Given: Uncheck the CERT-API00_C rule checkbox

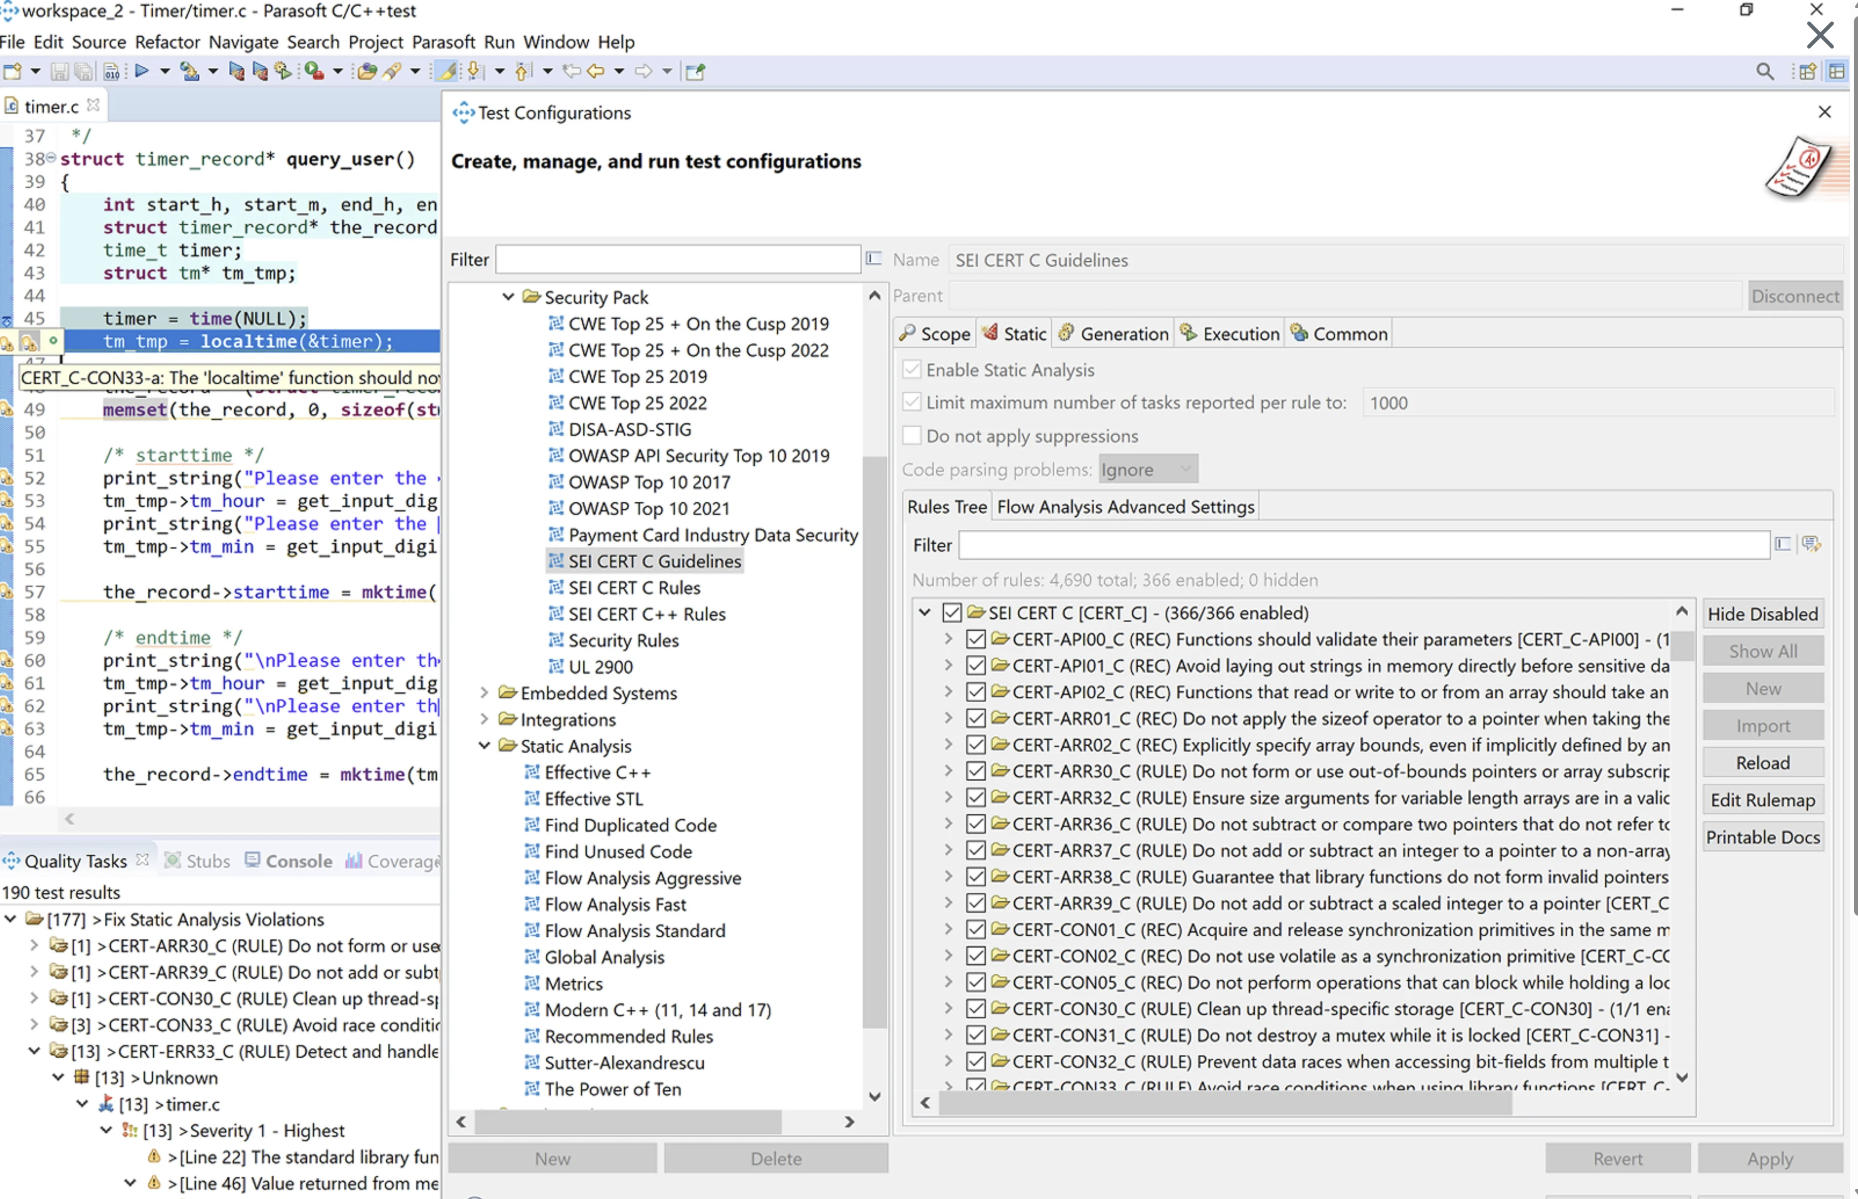Looking at the screenshot, I should pyautogui.click(x=976, y=639).
